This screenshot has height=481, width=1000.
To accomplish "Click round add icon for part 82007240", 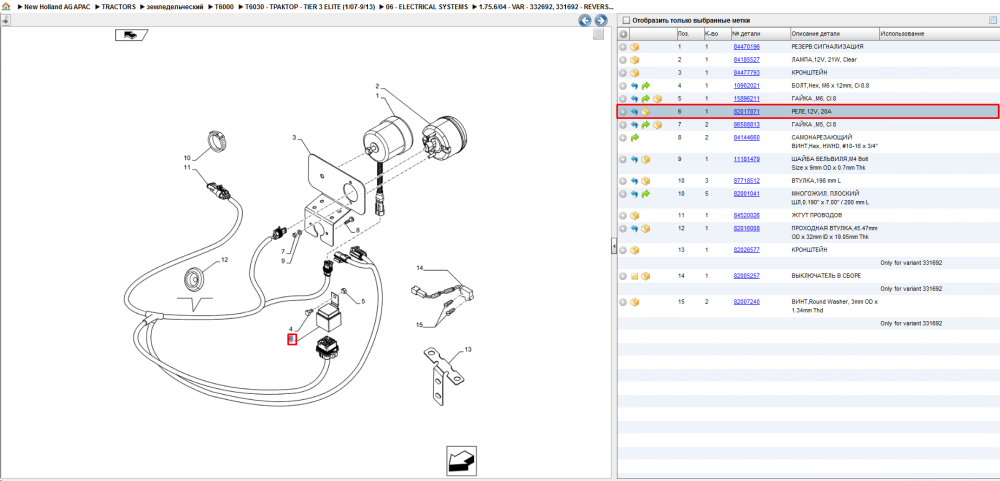I will (x=623, y=302).
